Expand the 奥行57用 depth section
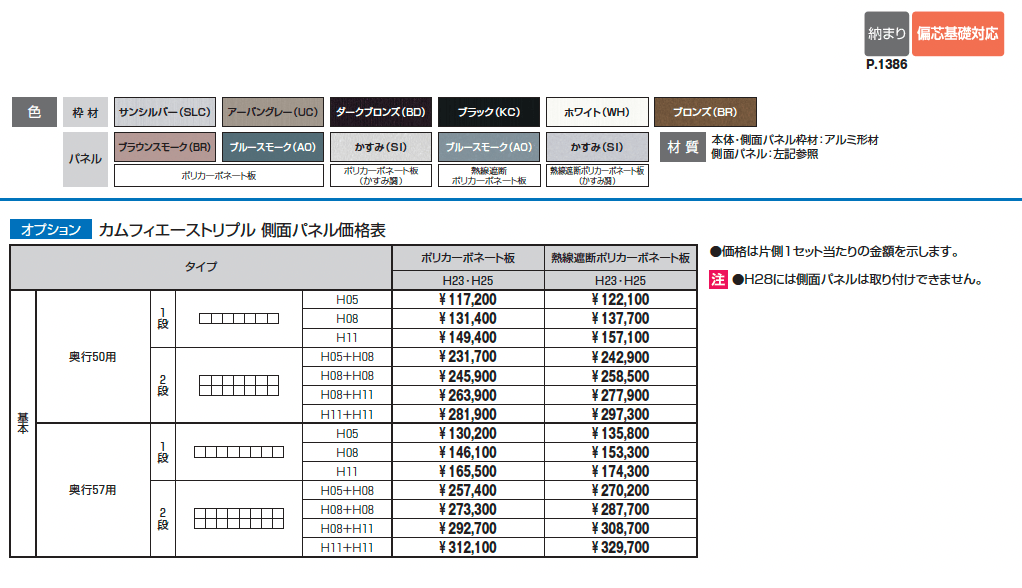The height and width of the screenshot is (588, 1022). point(92,489)
